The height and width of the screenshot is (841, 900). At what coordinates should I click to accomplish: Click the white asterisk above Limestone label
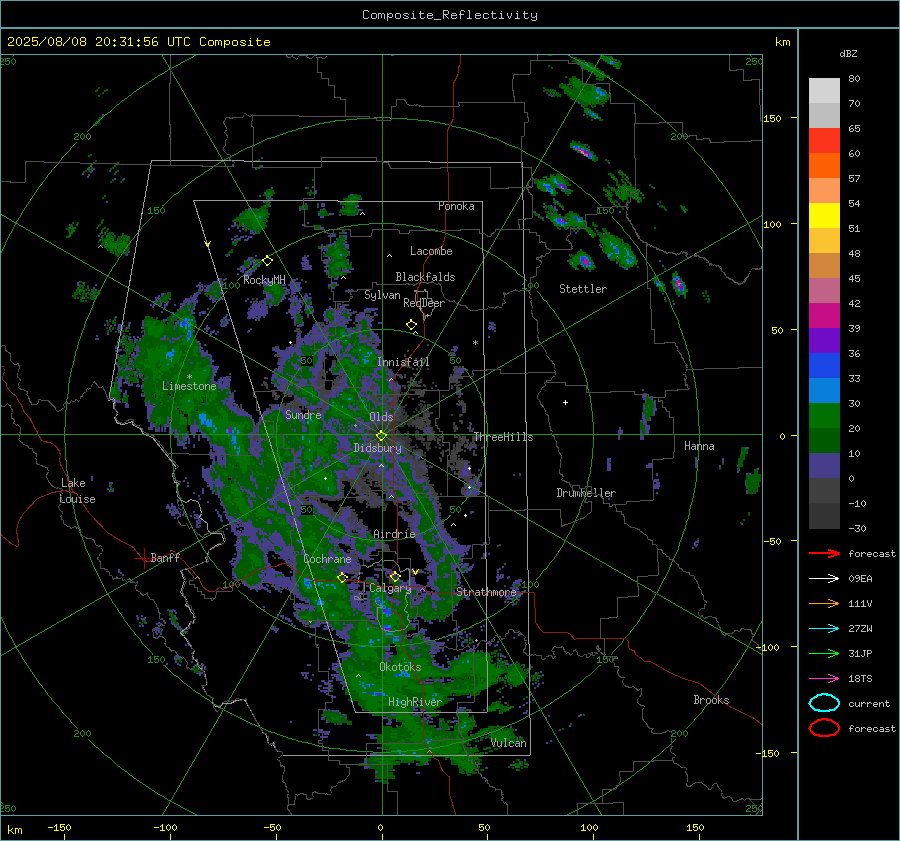[x=189, y=377]
